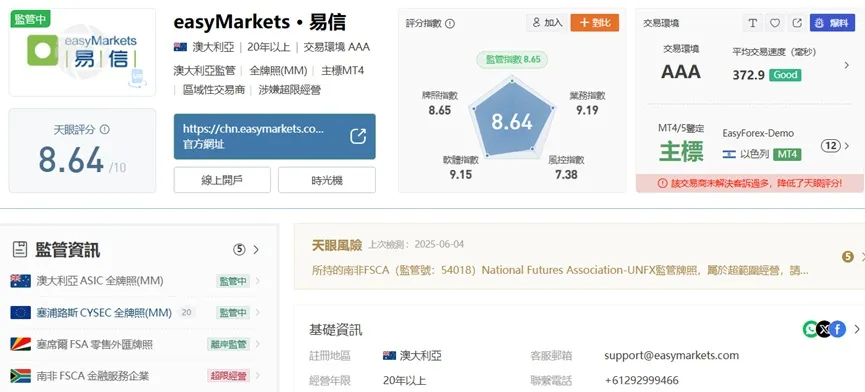Click the Facebook share icon

pyautogui.click(x=837, y=329)
